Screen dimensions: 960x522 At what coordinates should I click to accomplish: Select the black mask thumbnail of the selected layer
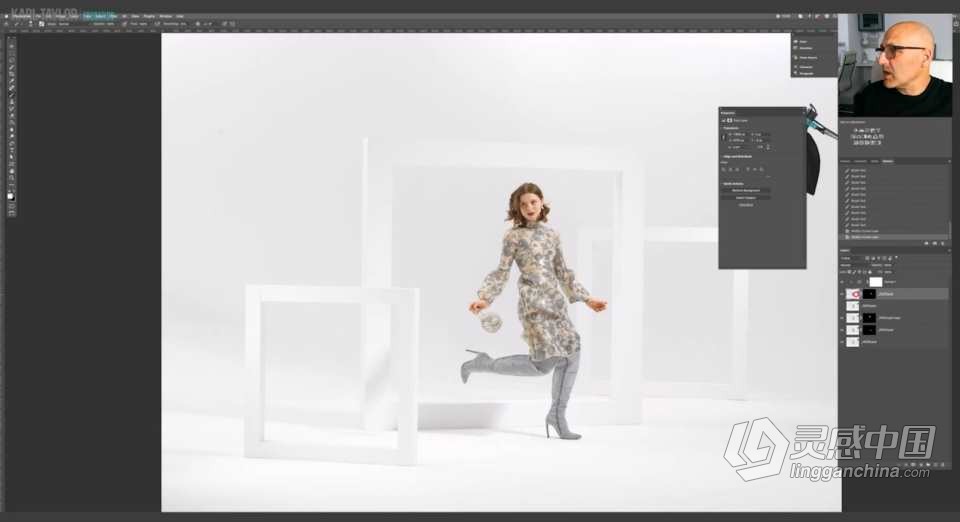tap(869, 295)
